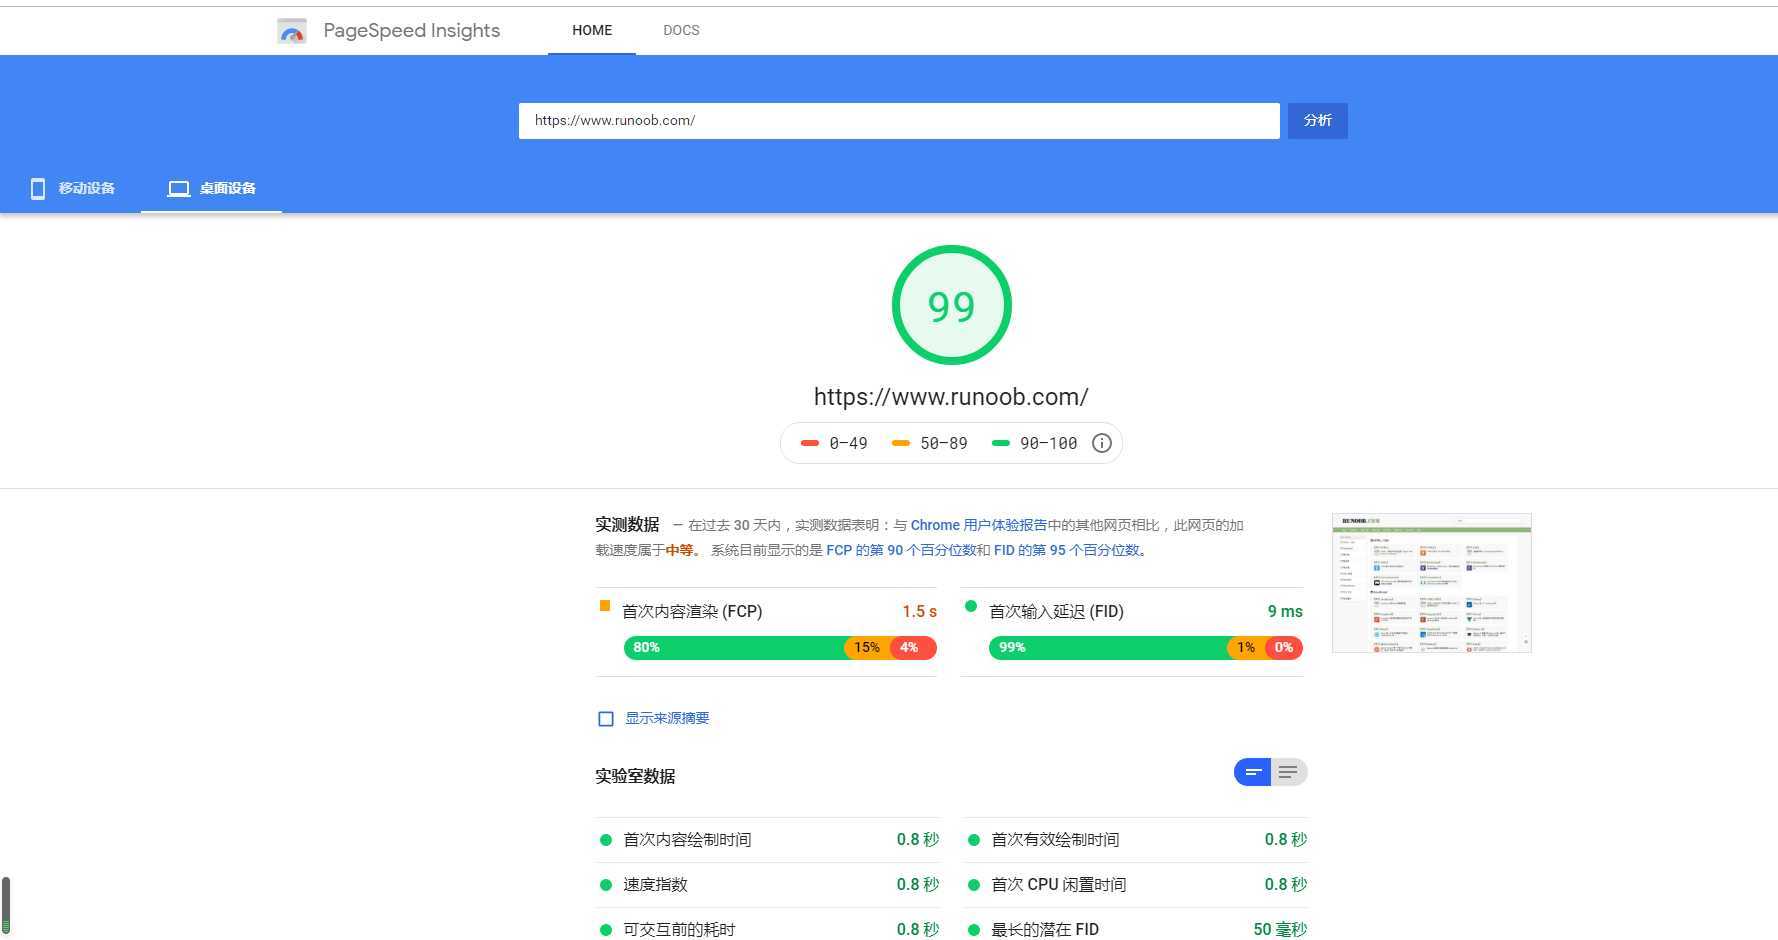1778x940 pixels.
Task: Click the 首次内容绘制时间 metric row
Action: [768, 840]
